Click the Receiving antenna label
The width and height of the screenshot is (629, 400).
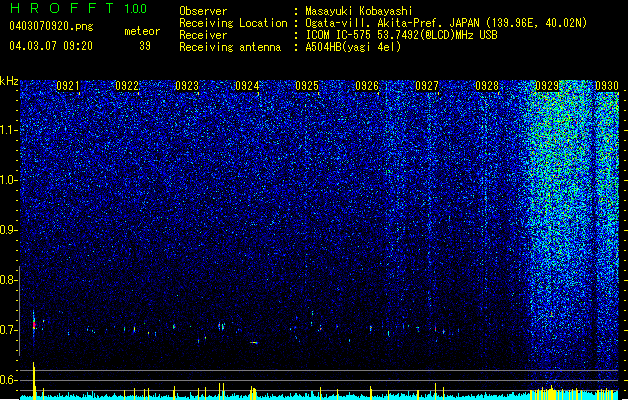tap(230, 47)
